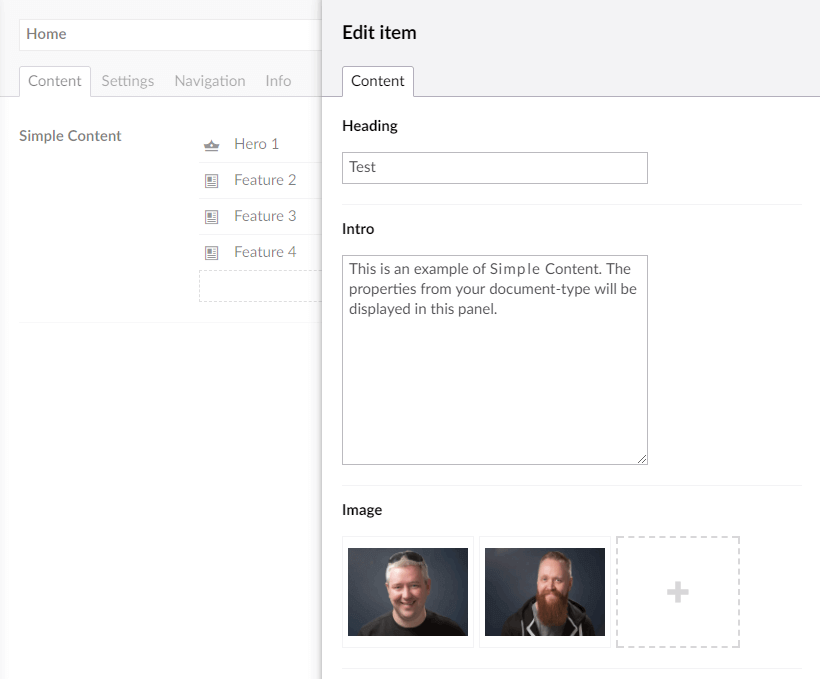Viewport: 820px width, 679px height.
Task: Click the article icon beside Feature 4
Action: 211,253
